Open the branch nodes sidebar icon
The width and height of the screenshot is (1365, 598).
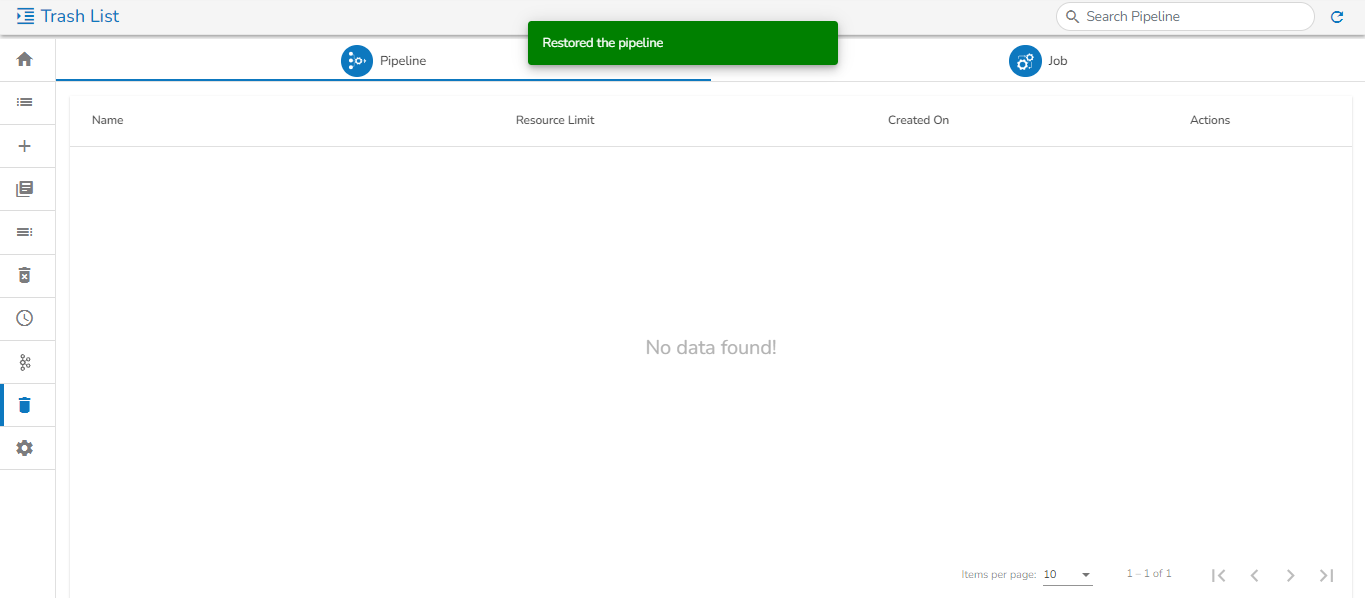click(25, 362)
